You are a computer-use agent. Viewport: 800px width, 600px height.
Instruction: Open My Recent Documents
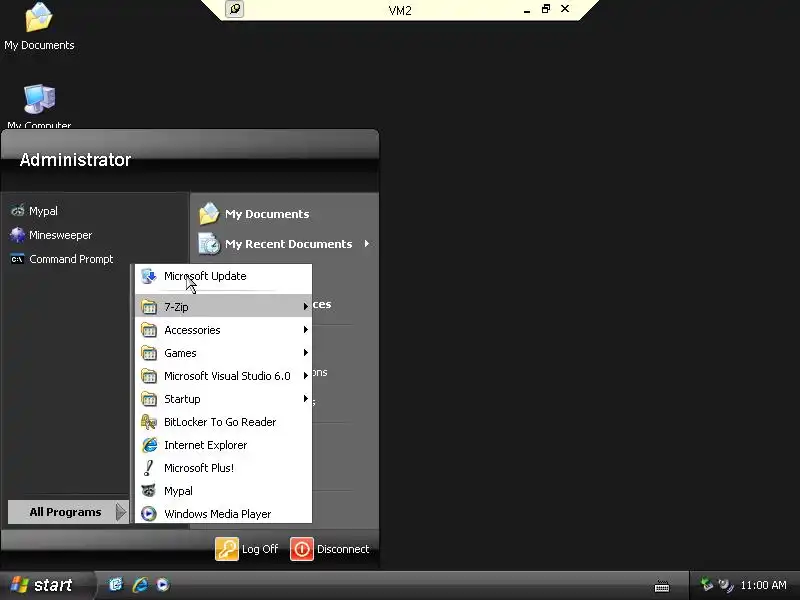[x=284, y=244]
